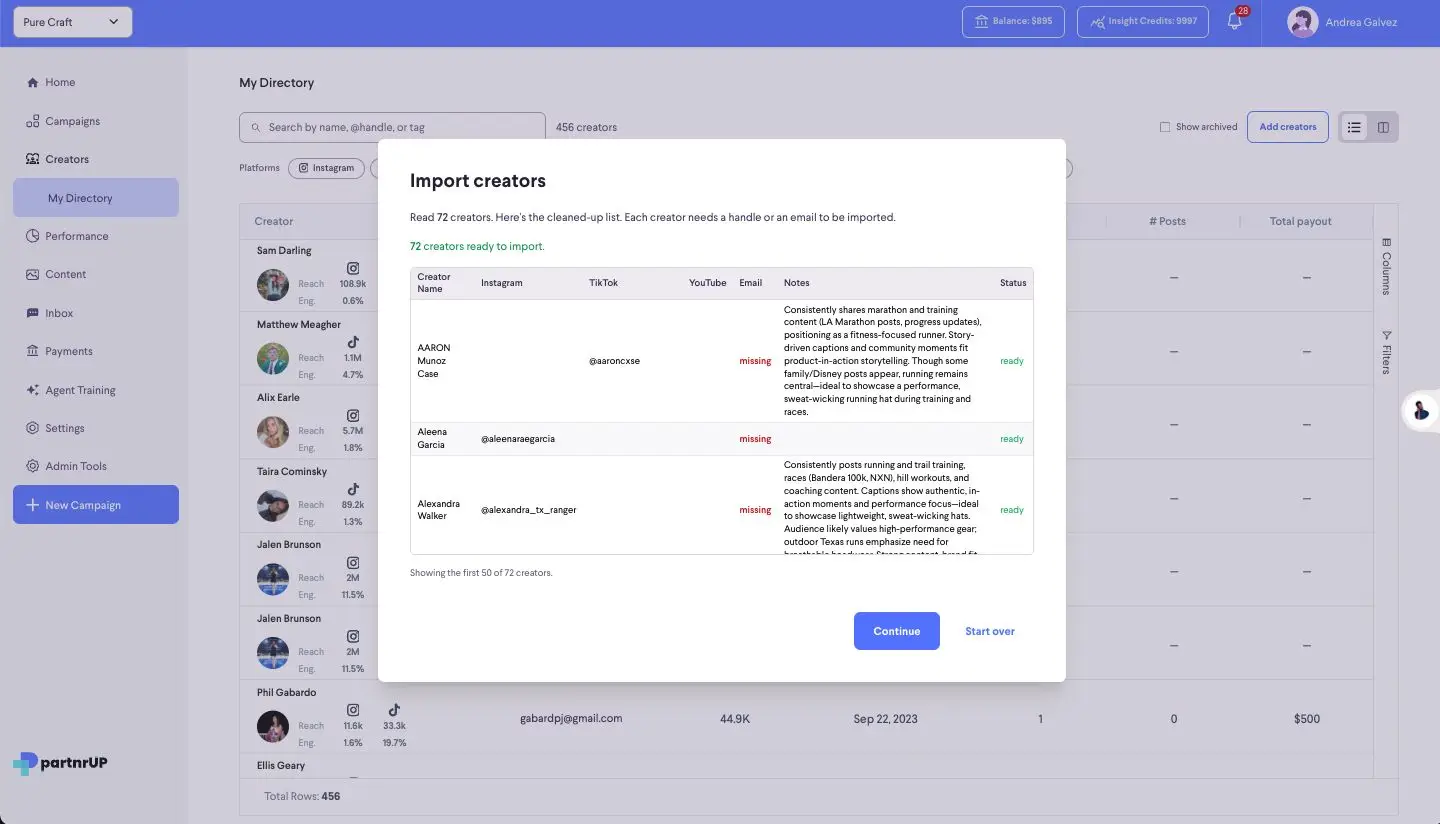Open Settings in sidebar
The image size is (1440, 824).
click(64, 428)
